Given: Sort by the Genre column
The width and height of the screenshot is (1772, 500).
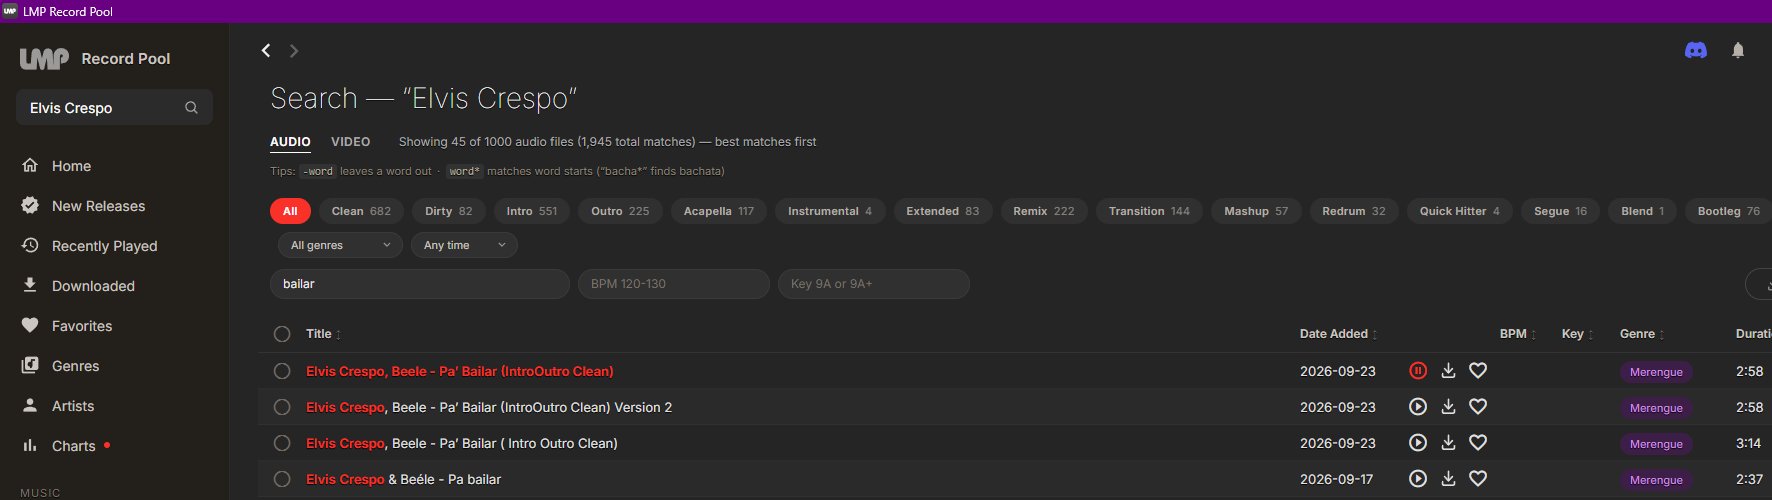Looking at the screenshot, I should (1642, 334).
